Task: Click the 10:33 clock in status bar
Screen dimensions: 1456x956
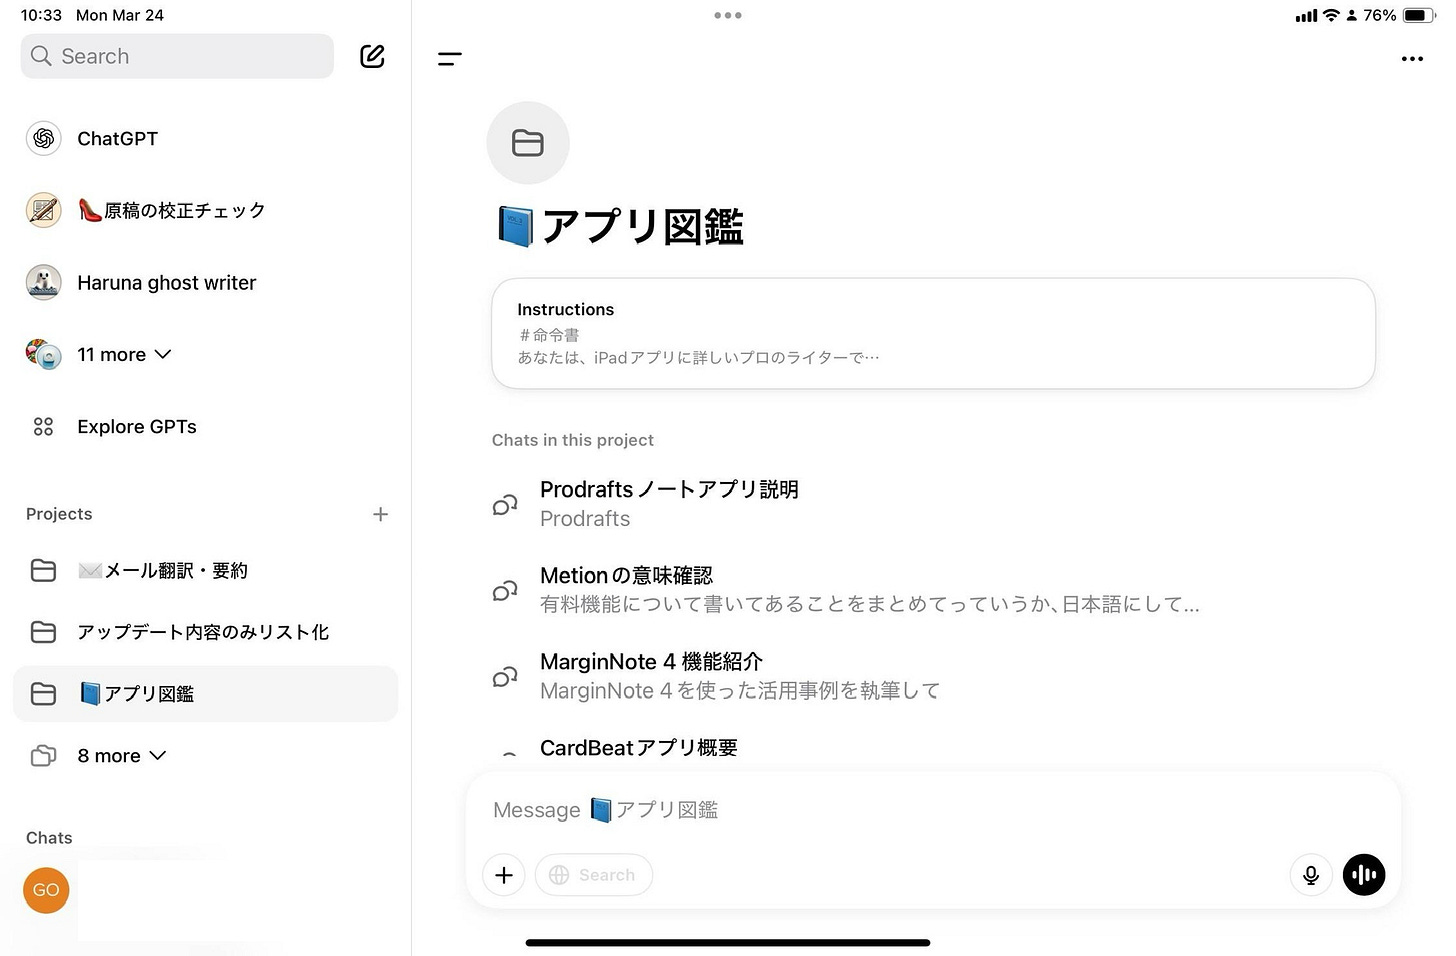Action: click(x=41, y=15)
